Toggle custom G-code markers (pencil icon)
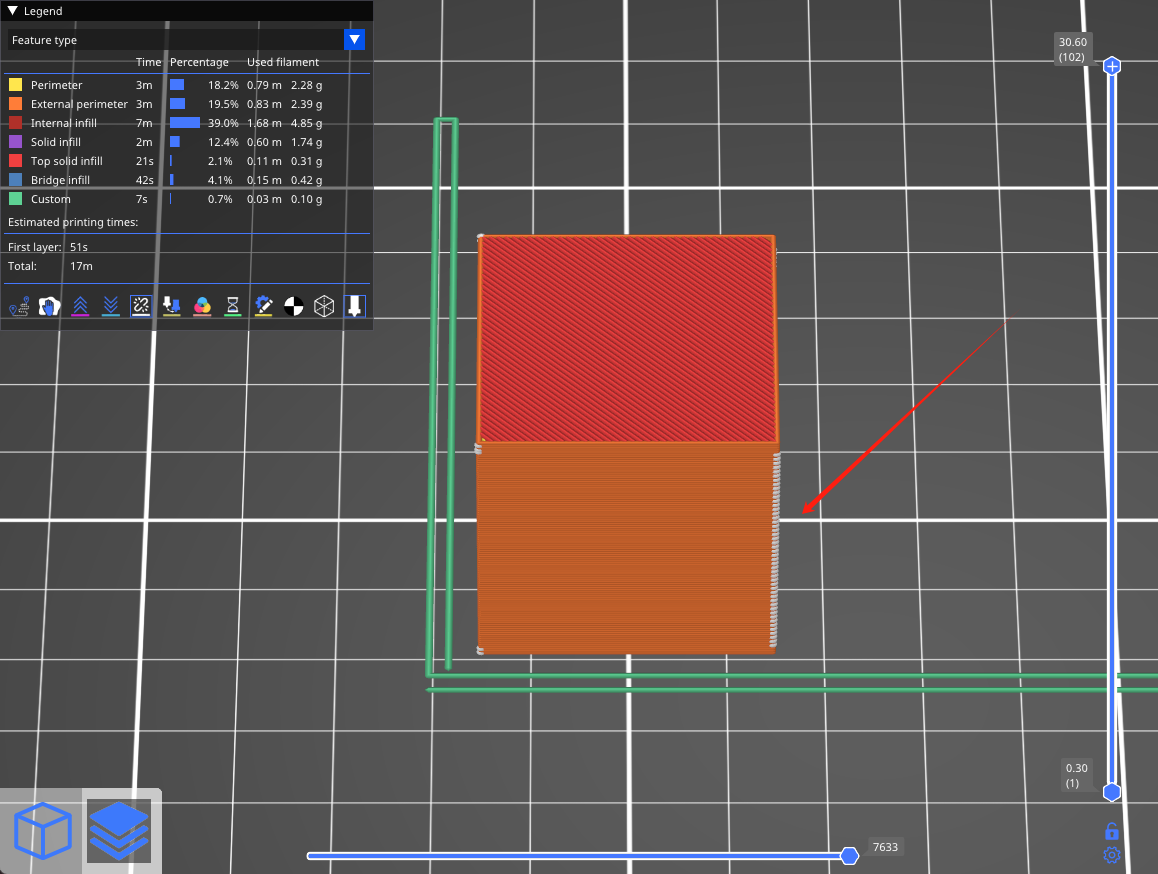This screenshot has height=874, width=1158. tap(263, 306)
